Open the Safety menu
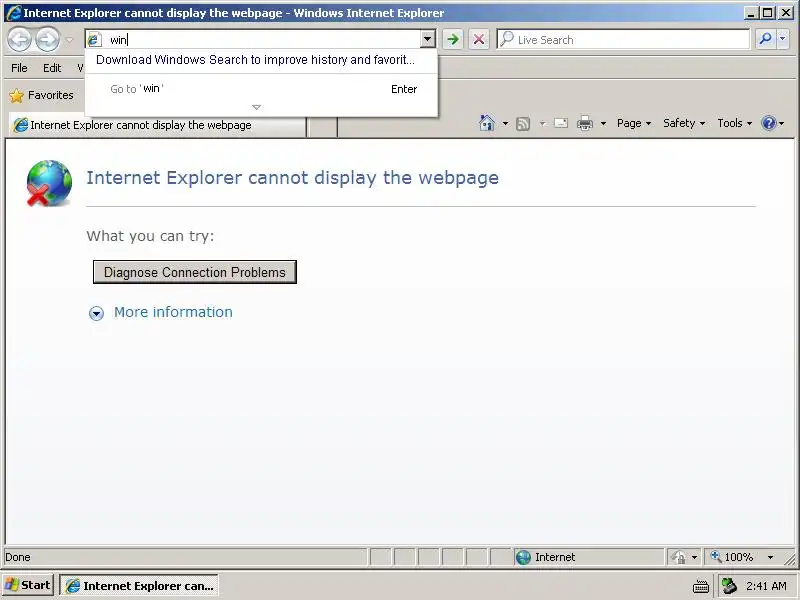 click(x=684, y=123)
